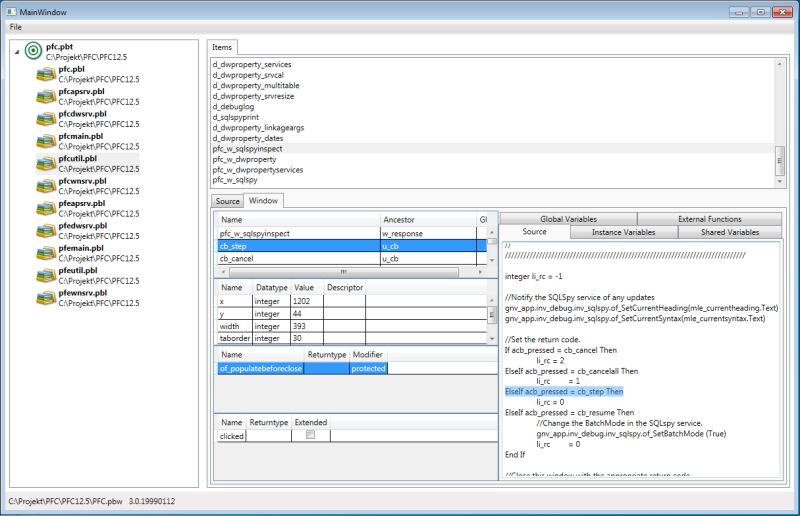Viewport: 800px width, 516px height.
Task: Click the pfcdwsrv.pbl library icon
Action: [46, 119]
